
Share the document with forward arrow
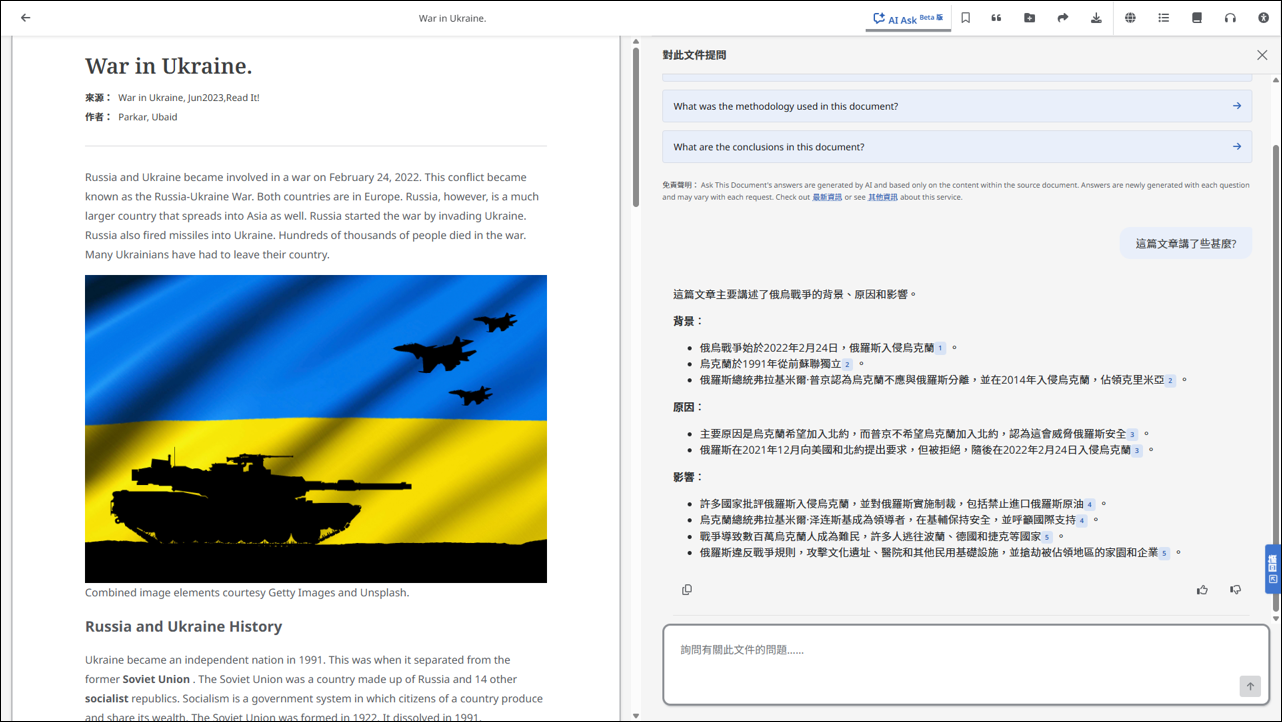coord(1063,18)
